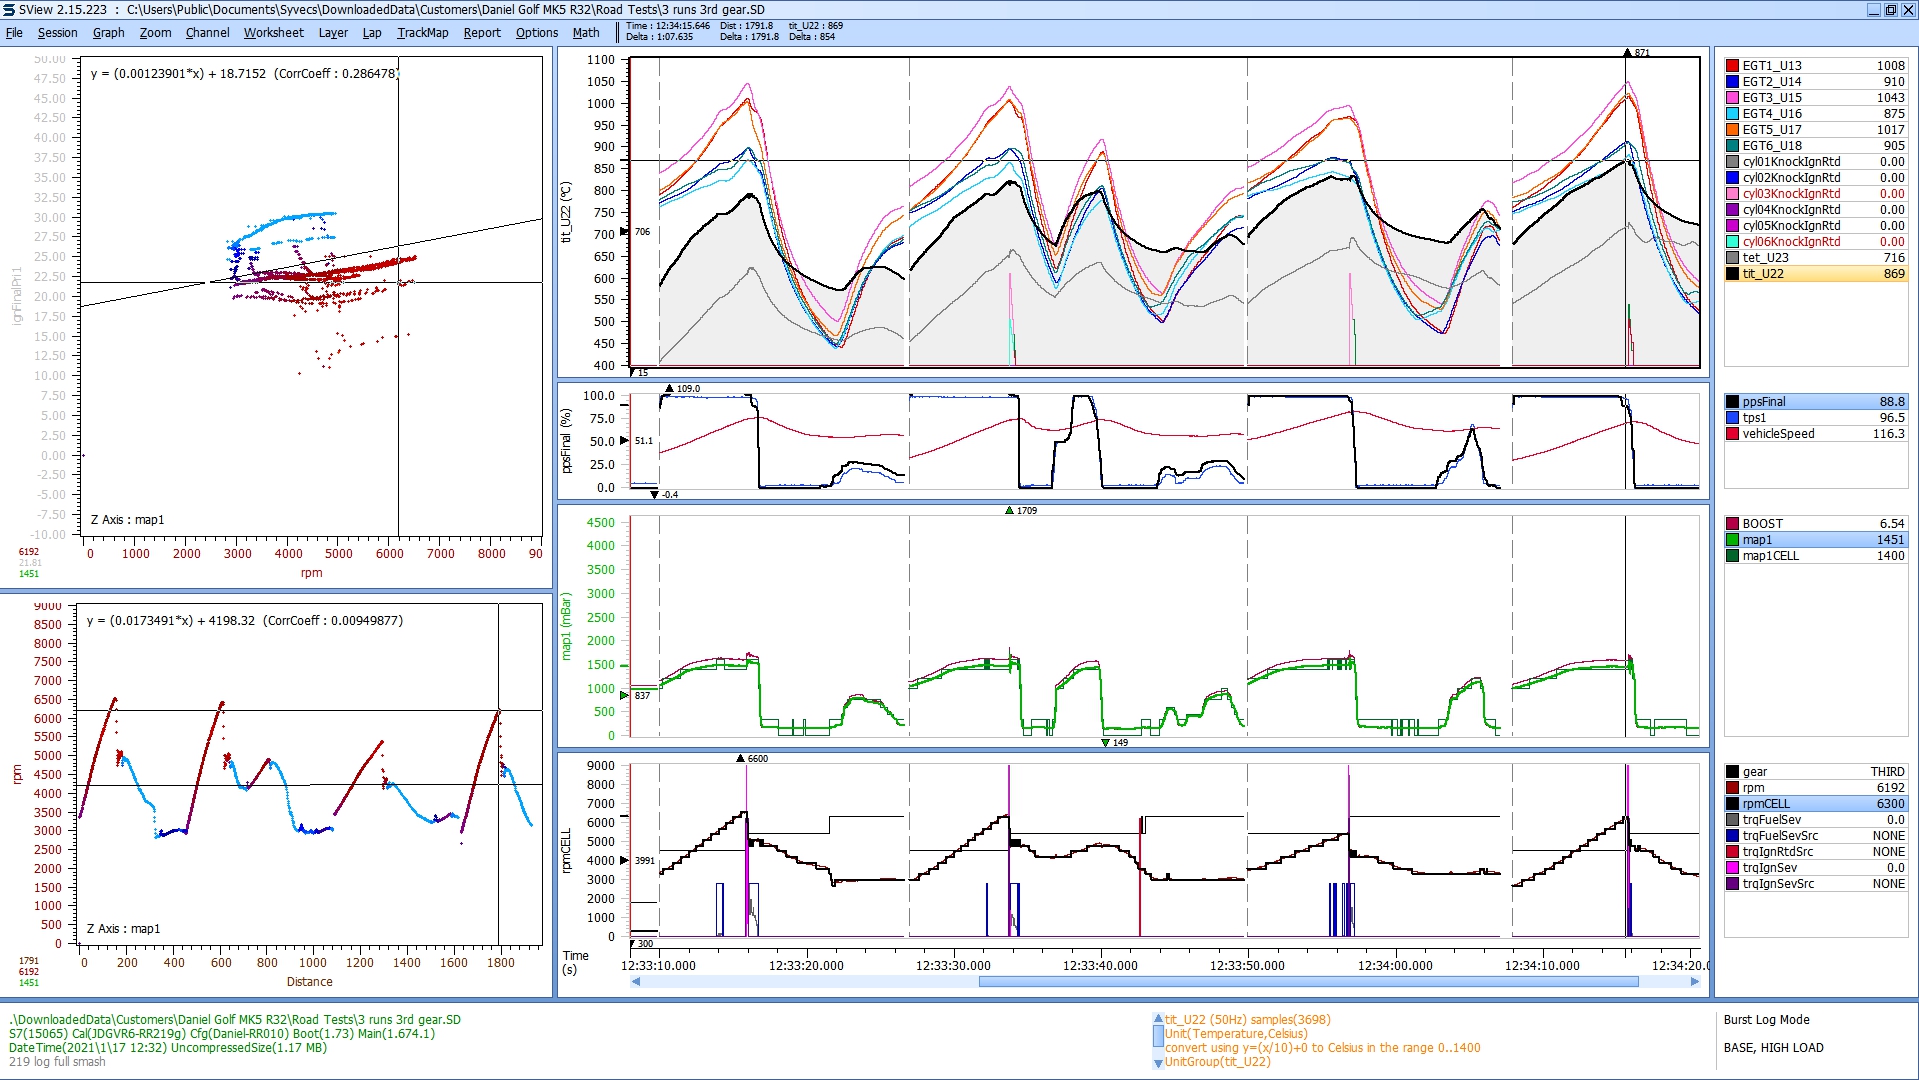Select the highlighted tit_U22 channel row
The width and height of the screenshot is (1919, 1080).
[x=1816, y=274]
